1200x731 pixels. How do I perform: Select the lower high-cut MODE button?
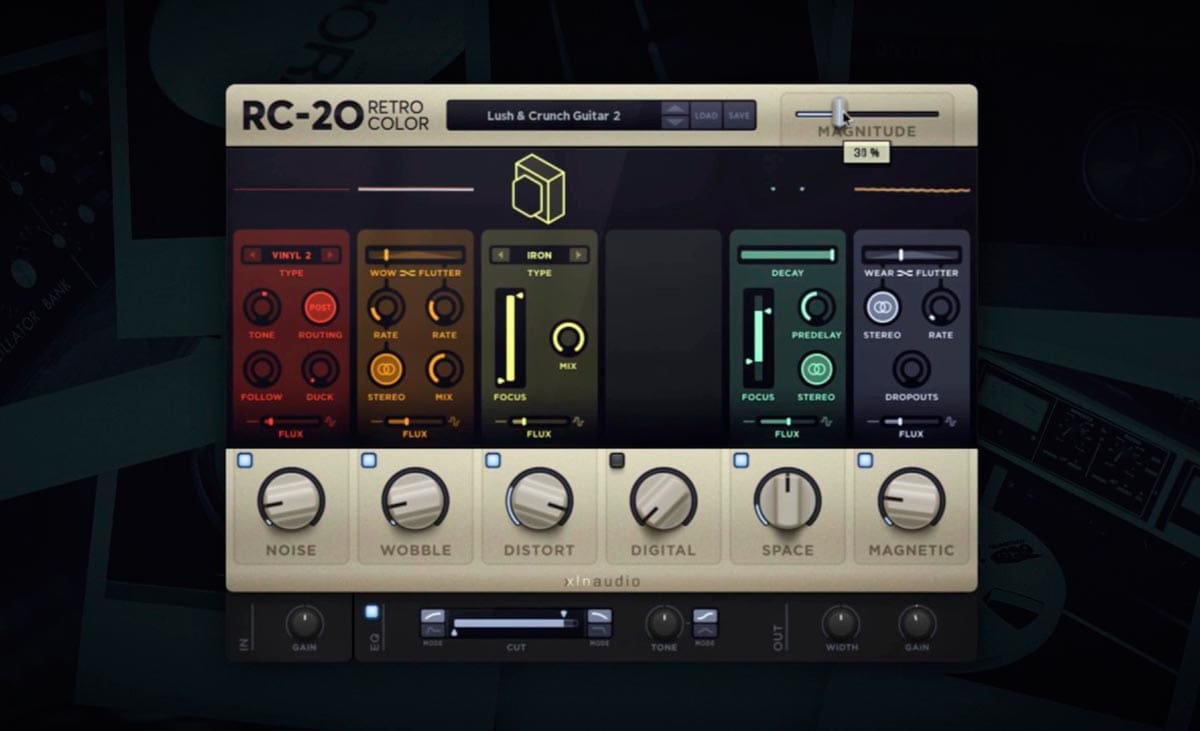coord(599,630)
